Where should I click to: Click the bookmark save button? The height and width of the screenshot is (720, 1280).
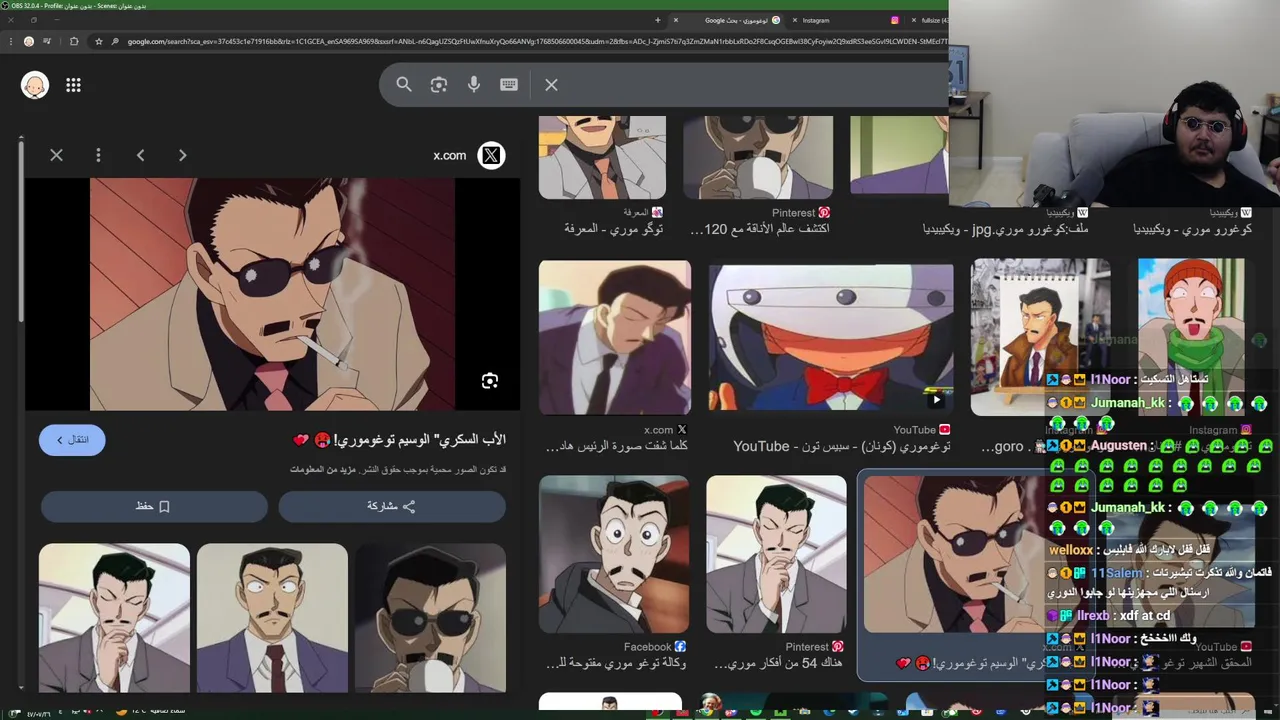tap(154, 506)
